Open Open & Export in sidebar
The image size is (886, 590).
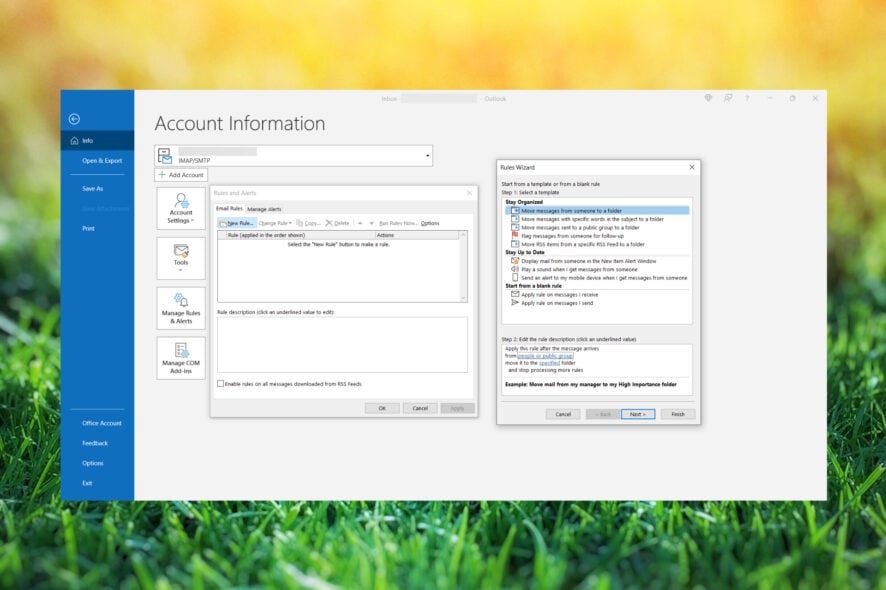click(102, 160)
